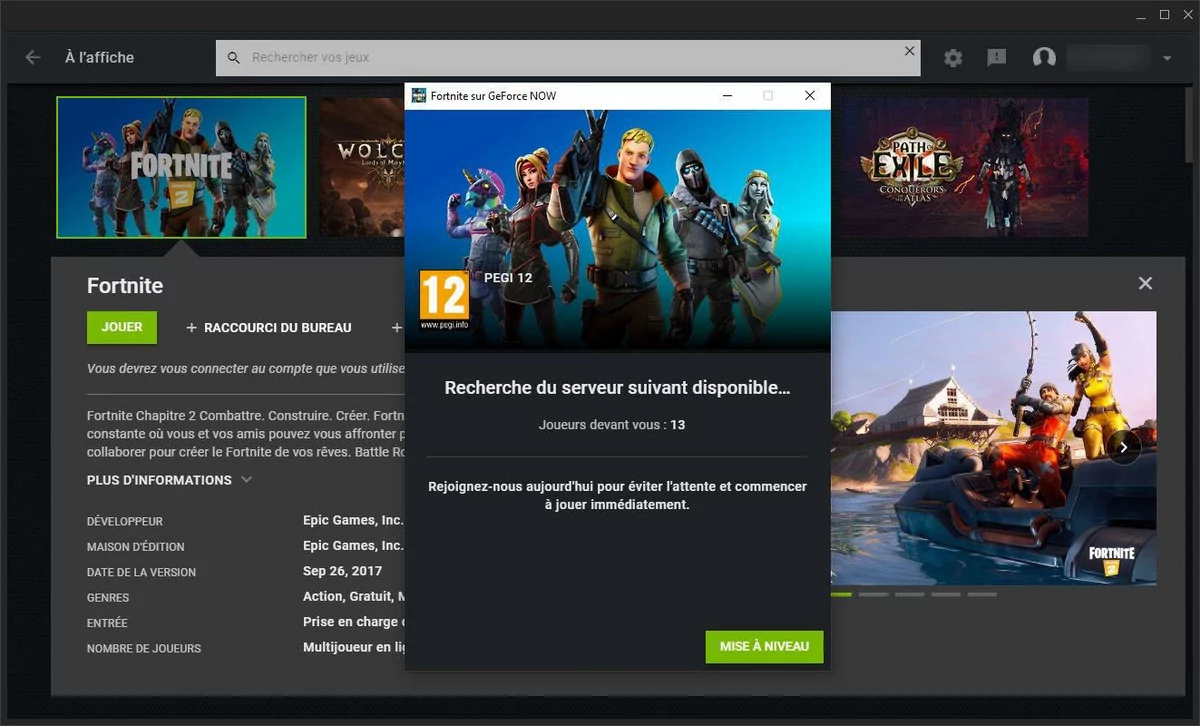Click the 'Fortnite' game title heading

(x=125, y=286)
